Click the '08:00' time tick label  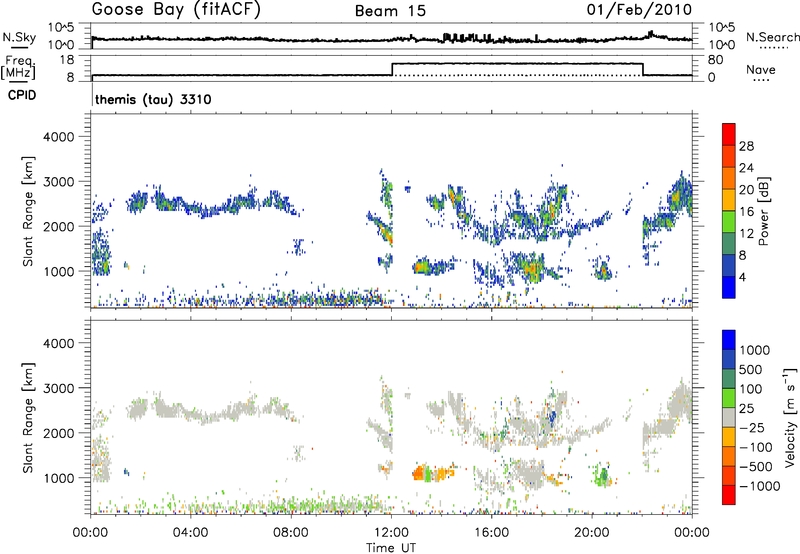(290, 533)
